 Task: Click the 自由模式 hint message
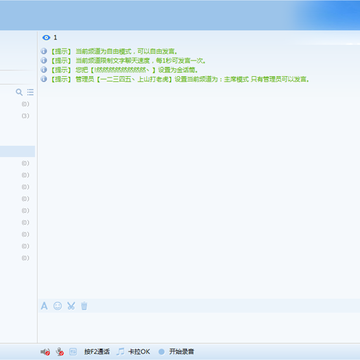(x=114, y=52)
